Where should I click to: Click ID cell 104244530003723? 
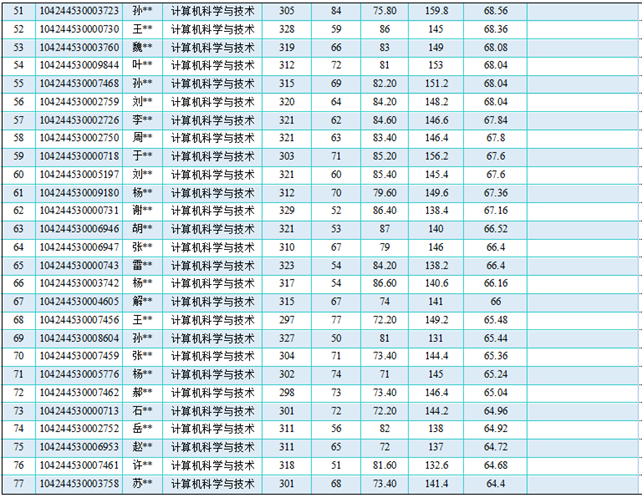79,10
